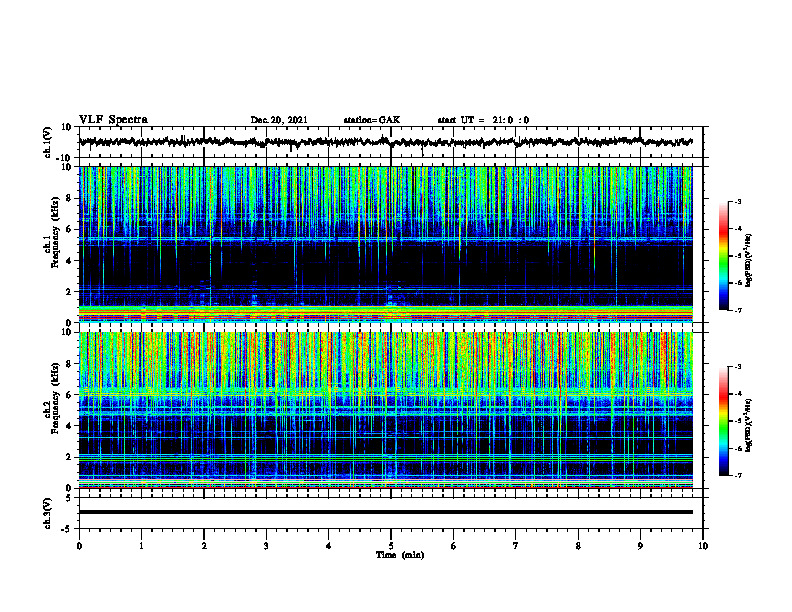This screenshot has width=792, height=612.
Task: Click time axis tick label '0'
Action: point(79,546)
